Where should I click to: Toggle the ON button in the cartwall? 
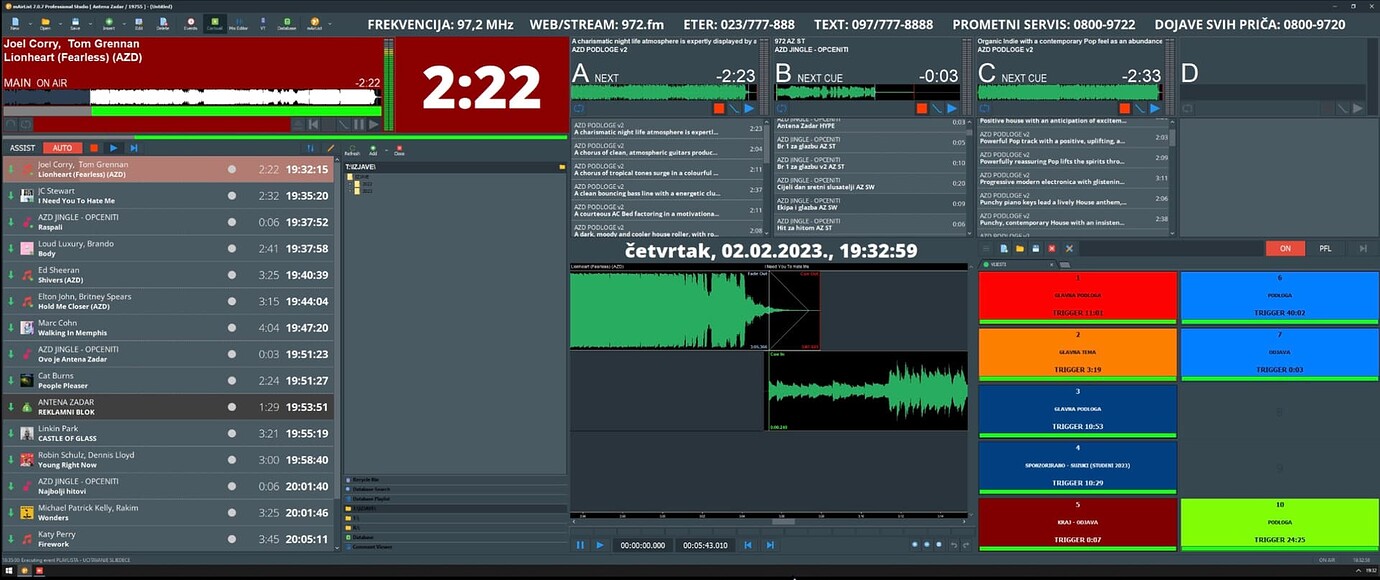(1285, 248)
